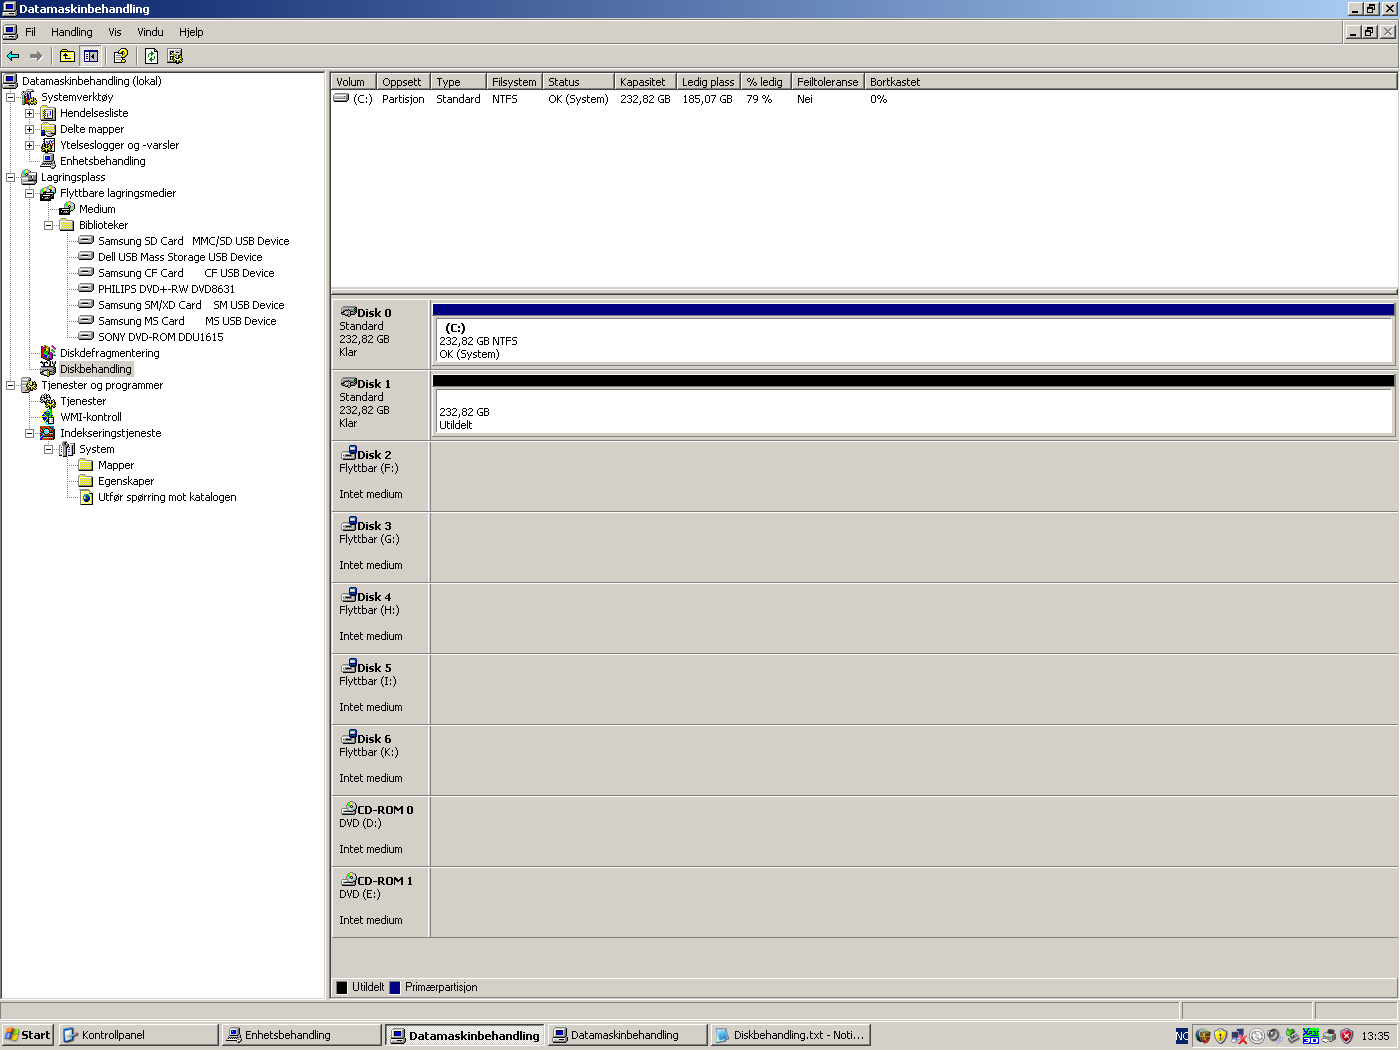
Task: Click the Mapper folder icon under System
Action: click(x=86, y=465)
